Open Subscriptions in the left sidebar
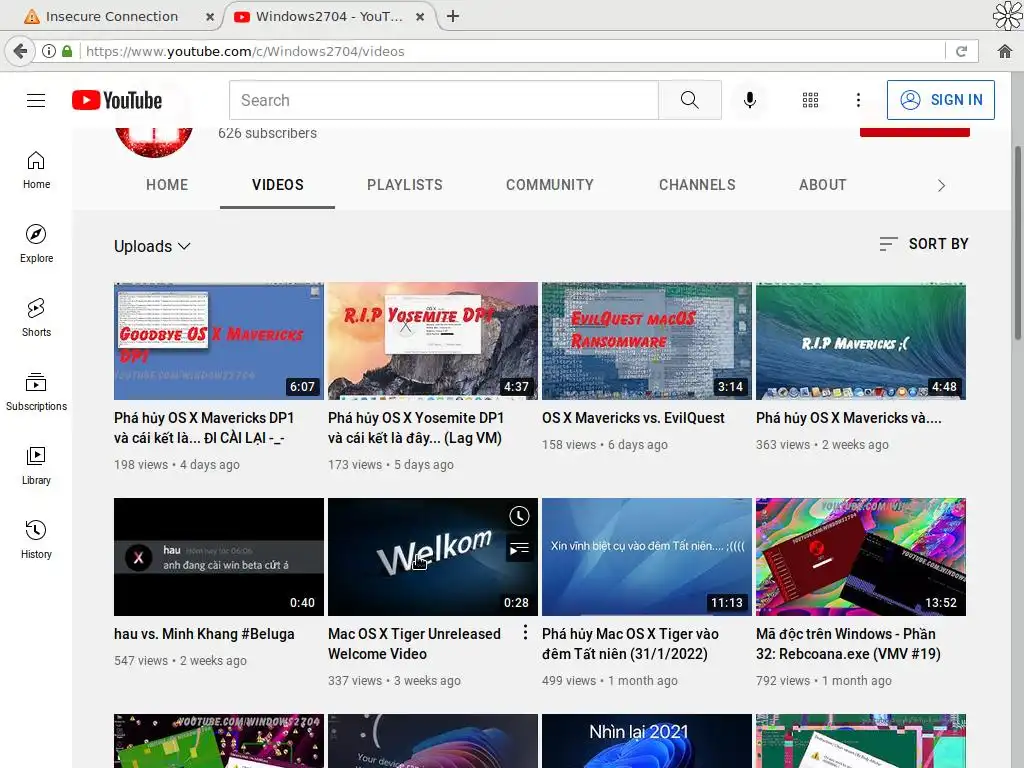This screenshot has height=768, width=1024. pyautogui.click(x=36, y=391)
